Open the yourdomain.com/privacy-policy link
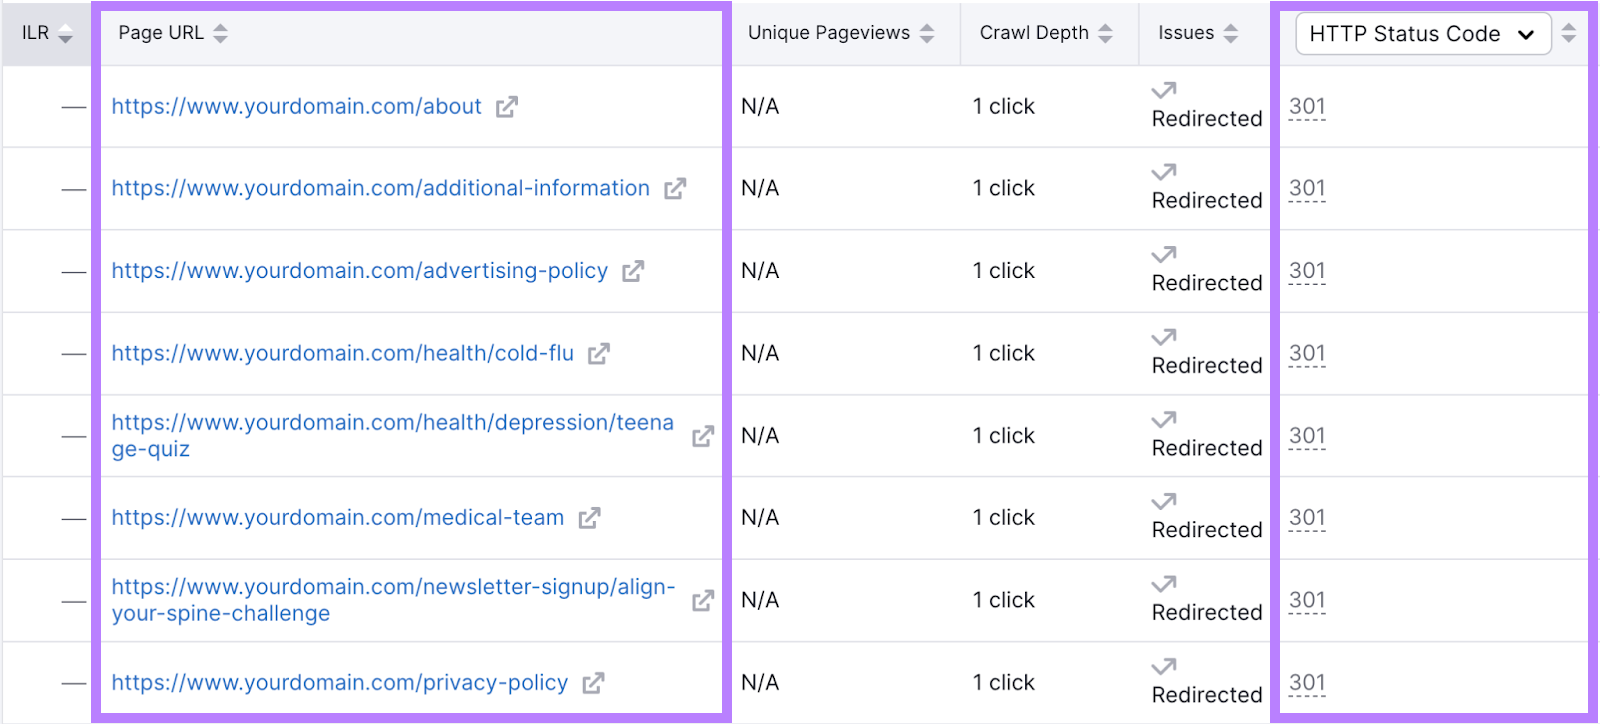The image size is (1600, 724). coord(339,683)
